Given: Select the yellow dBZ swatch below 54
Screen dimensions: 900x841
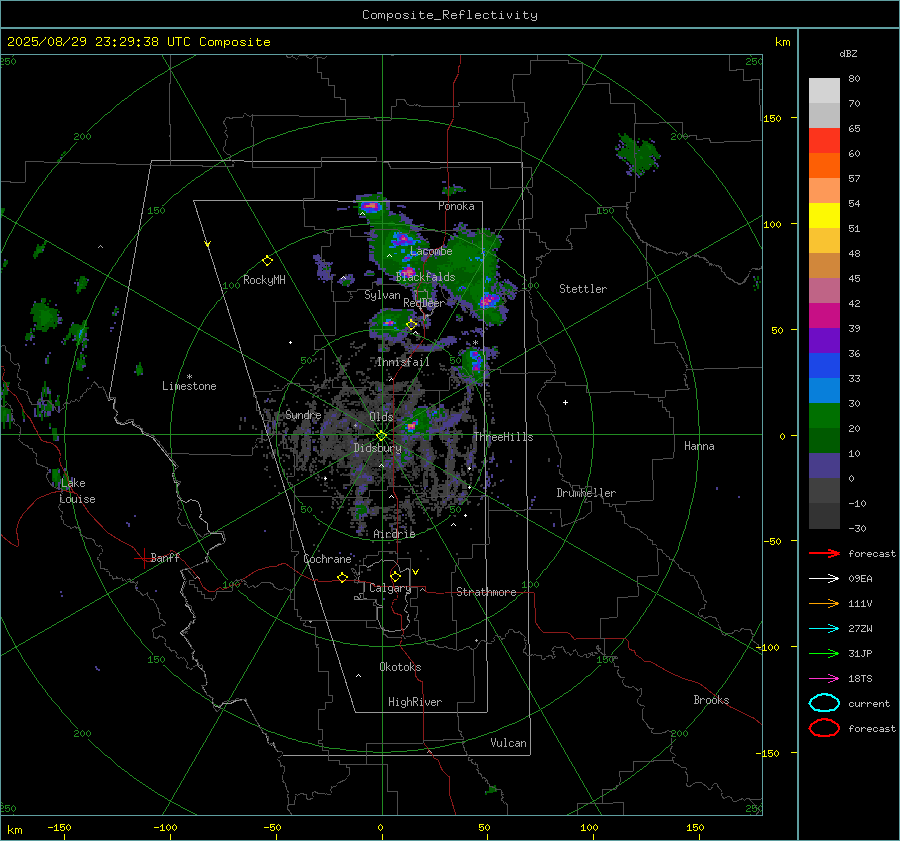Looking at the screenshot, I should [x=824, y=215].
